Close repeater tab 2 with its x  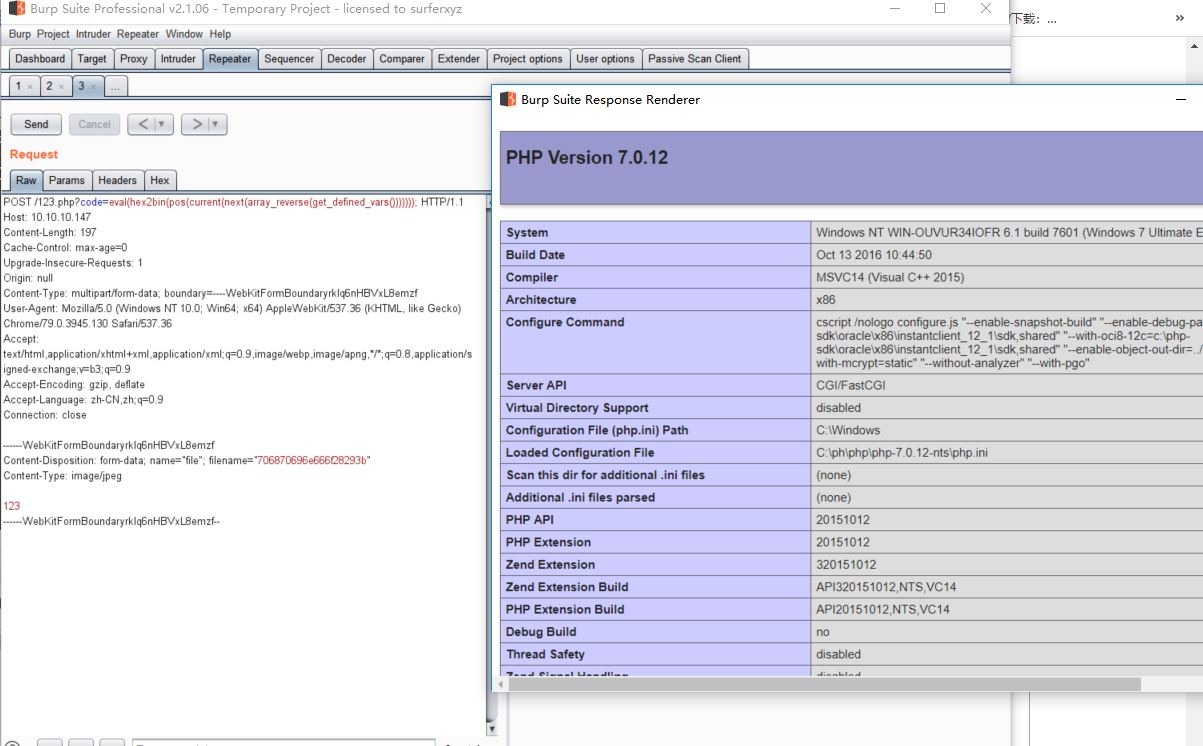coord(61,87)
